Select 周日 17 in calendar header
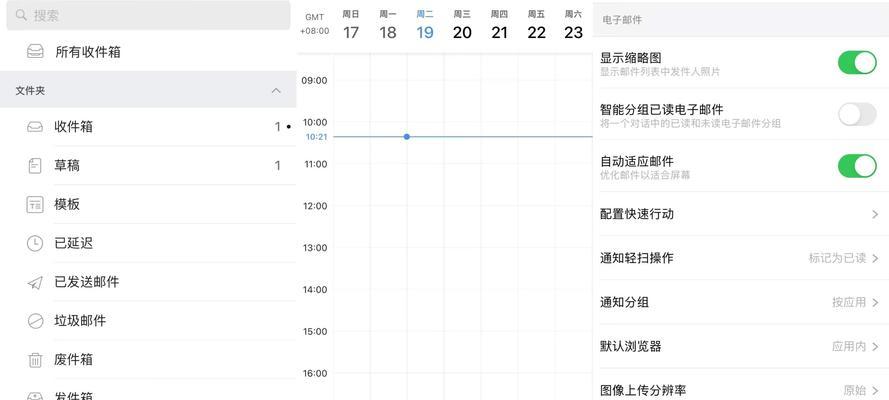Image resolution: width=889 pixels, height=400 pixels. click(x=351, y=25)
